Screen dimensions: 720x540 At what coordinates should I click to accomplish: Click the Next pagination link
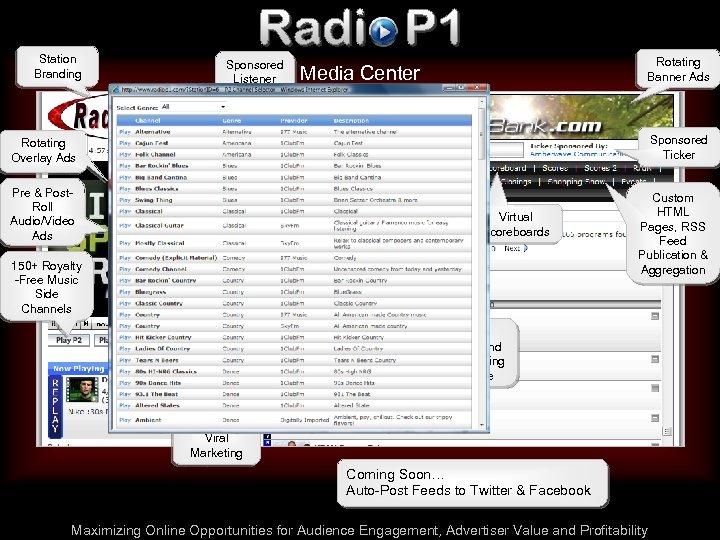(516, 248)
